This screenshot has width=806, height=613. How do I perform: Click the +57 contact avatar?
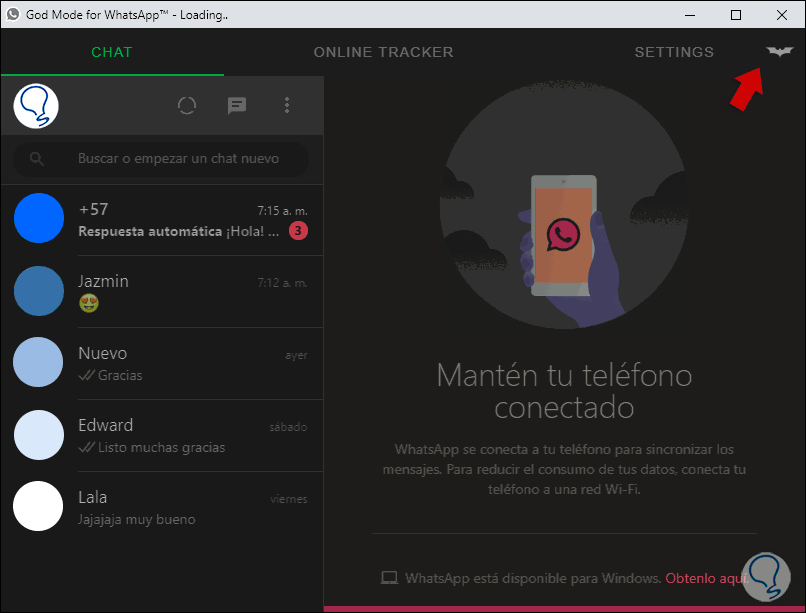[39, 218]
